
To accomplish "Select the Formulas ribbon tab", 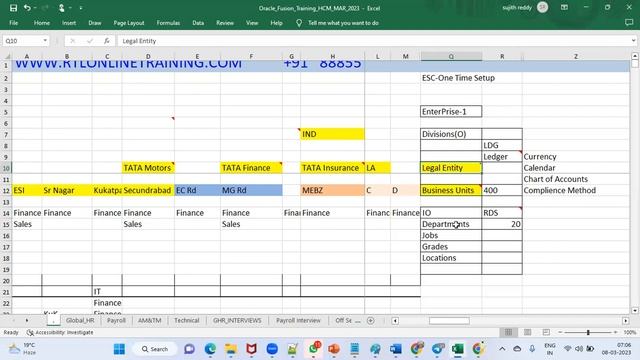I will coord(168,23).
